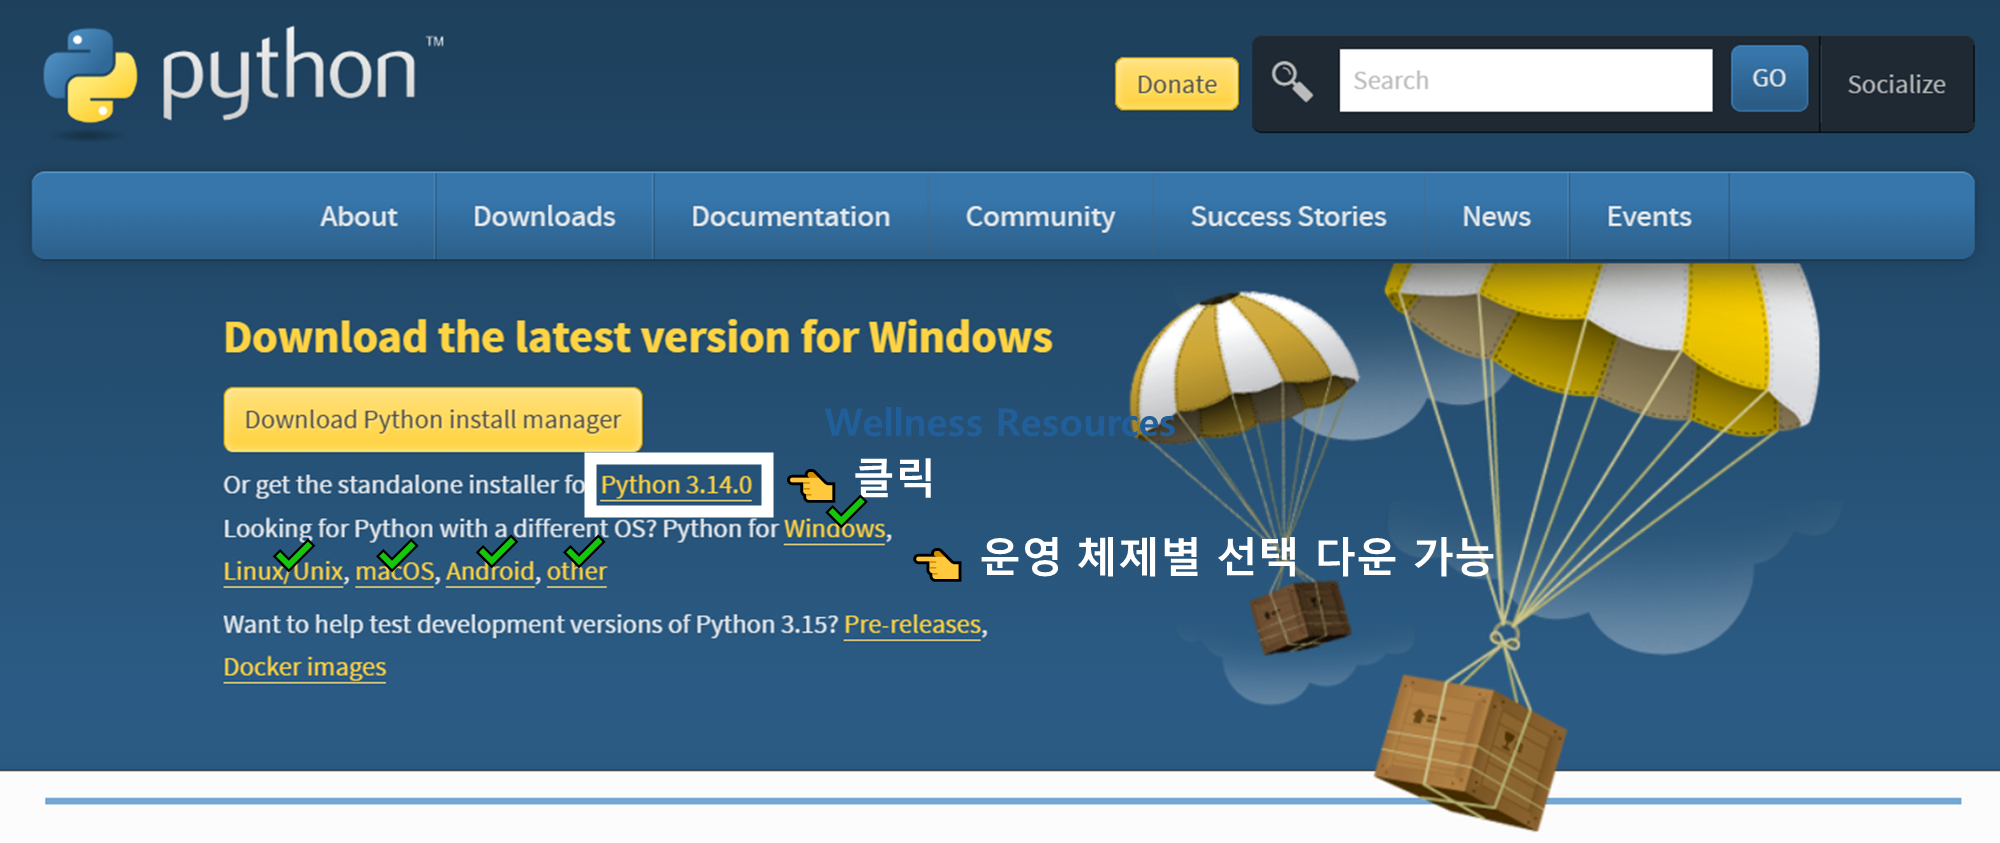Click the Donate button
This screenshot has width=2000, height=843.
pos(1177,84)
